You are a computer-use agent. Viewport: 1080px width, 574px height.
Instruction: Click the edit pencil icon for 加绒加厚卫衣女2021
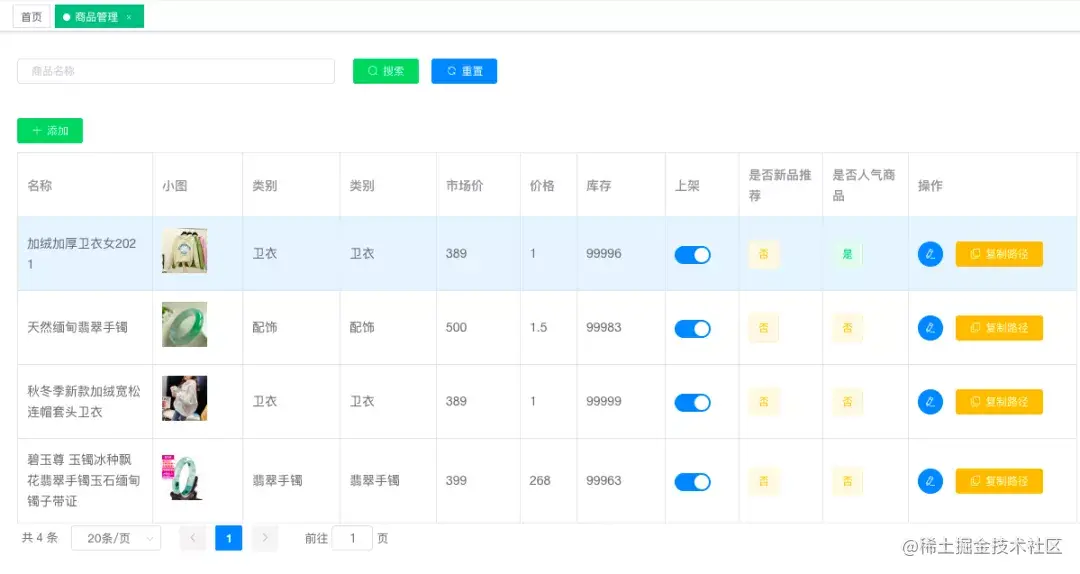pos(930,254)
